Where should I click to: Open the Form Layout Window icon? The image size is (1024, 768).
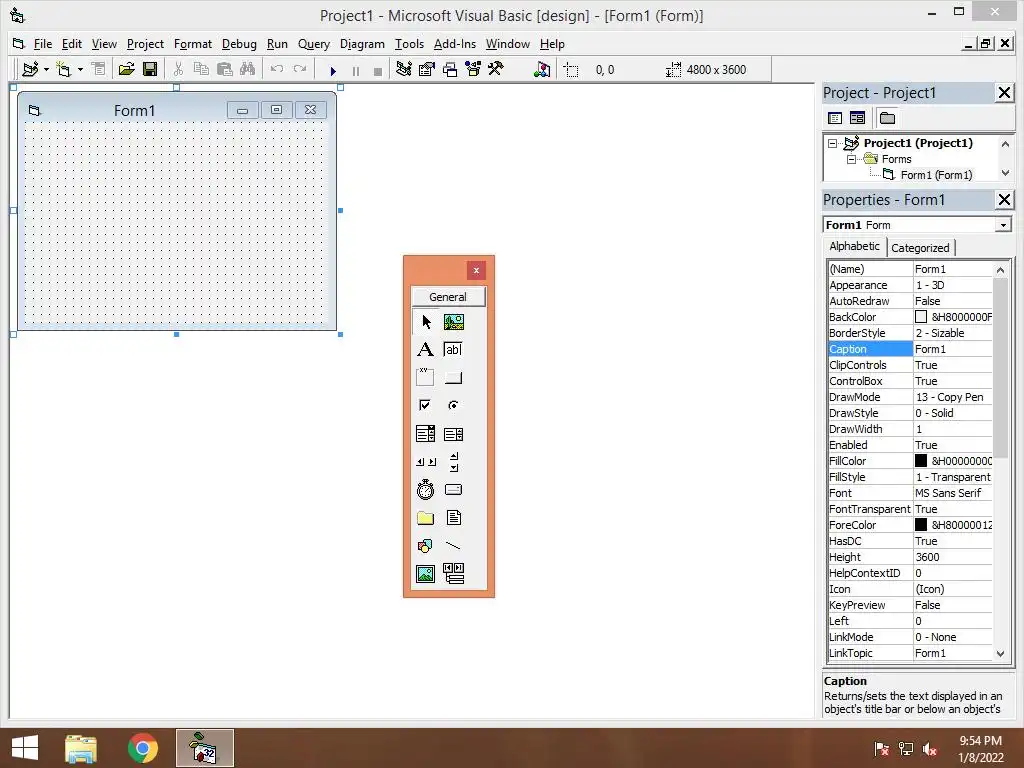[x=450, y=69]
